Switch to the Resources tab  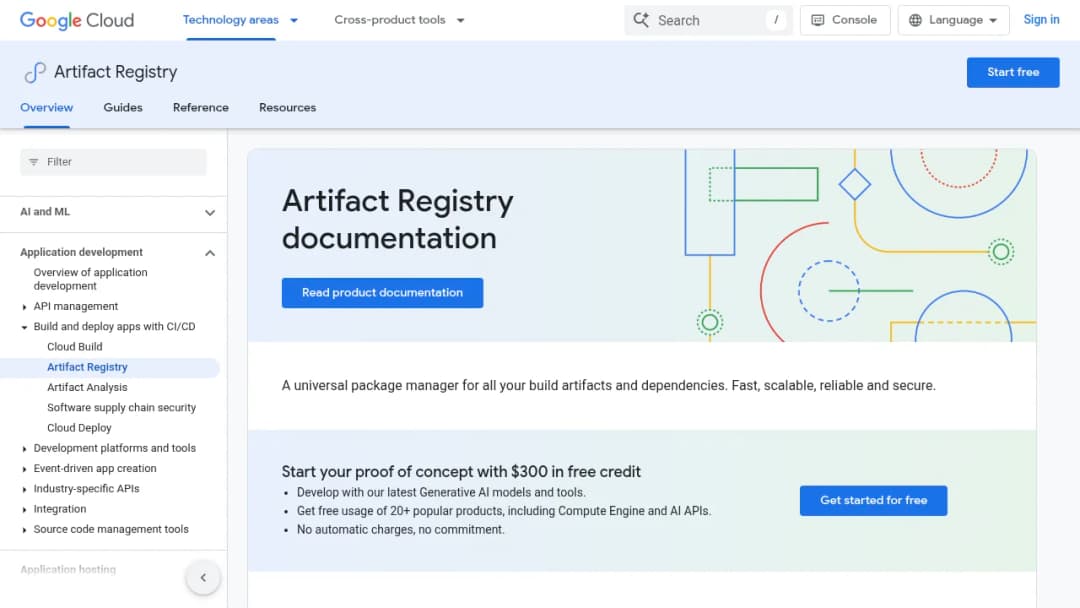pyautogui.click(x=287, y=107)
